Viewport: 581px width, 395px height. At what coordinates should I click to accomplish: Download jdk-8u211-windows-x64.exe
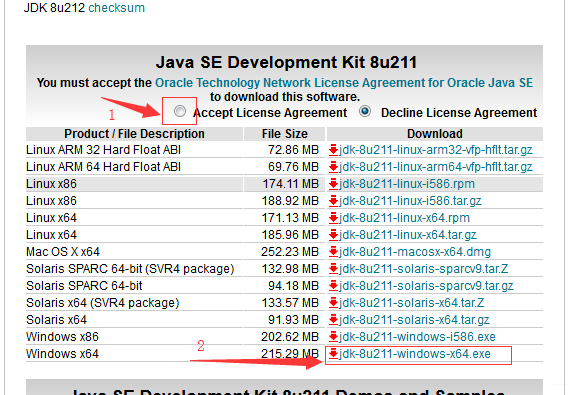coord(415,354)
